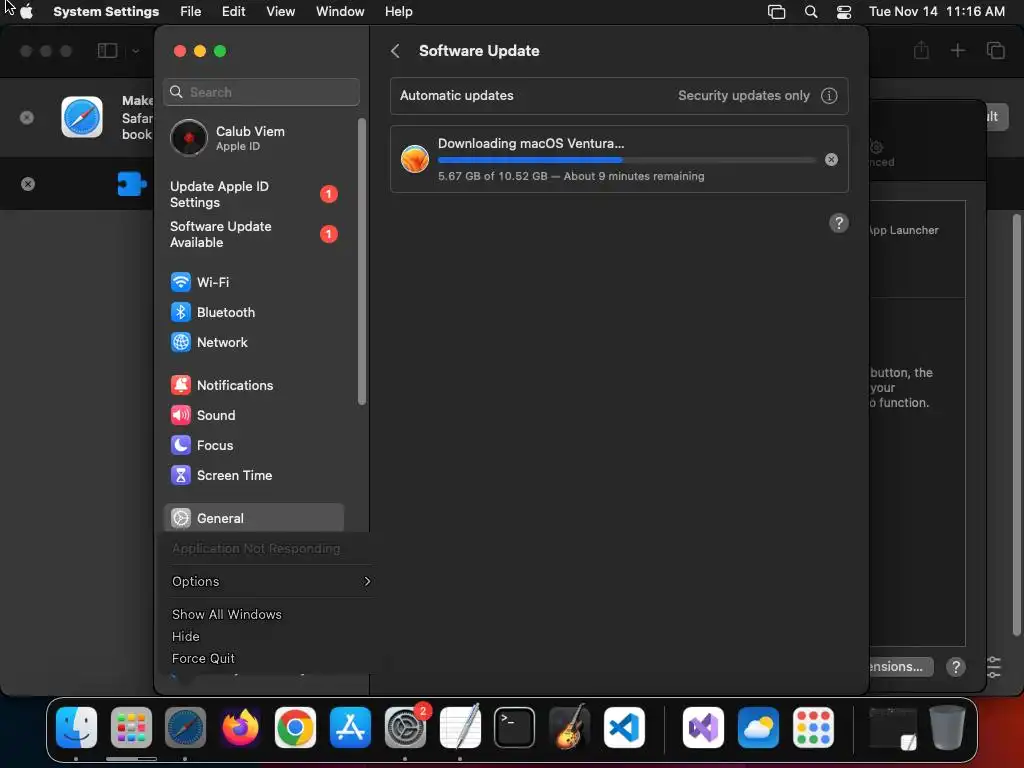Open Launchpad from the Dock

tap(131, 727)
